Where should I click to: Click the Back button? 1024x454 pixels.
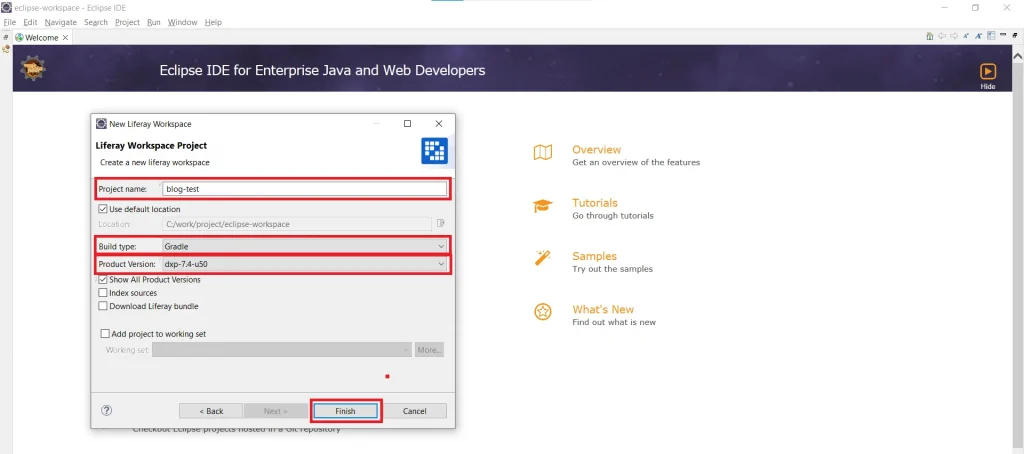211,411
